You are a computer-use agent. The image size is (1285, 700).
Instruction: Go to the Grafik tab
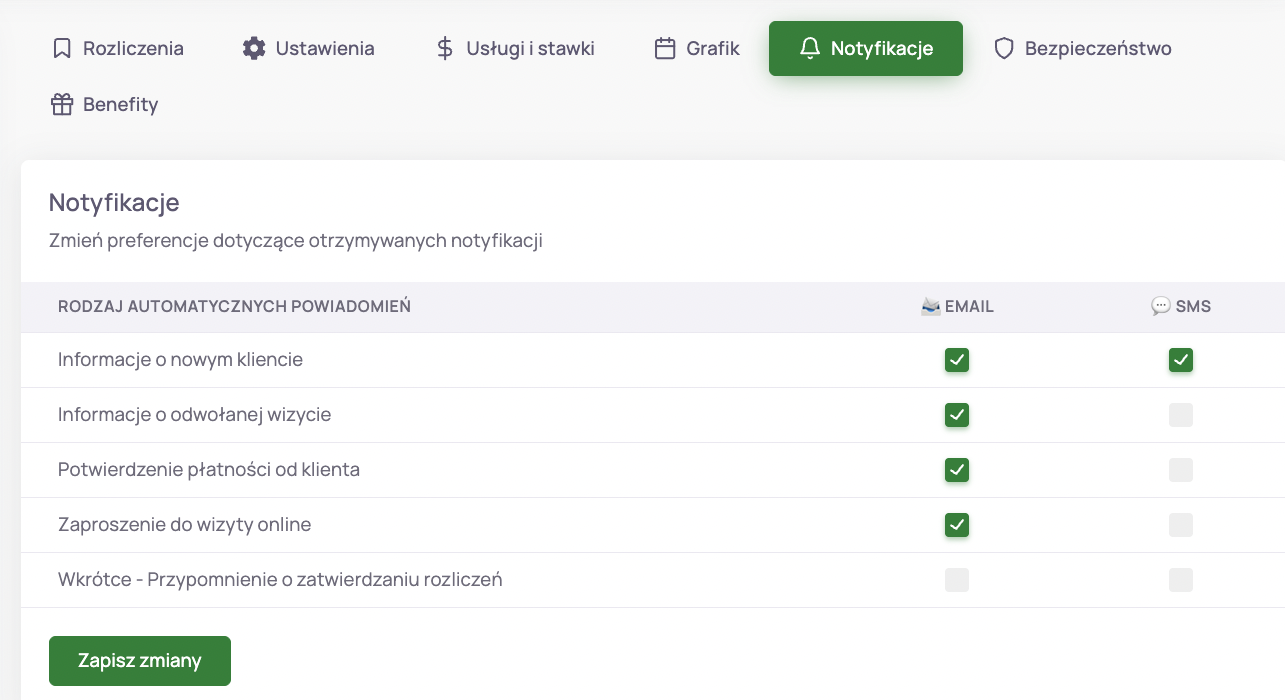[697, 48]
